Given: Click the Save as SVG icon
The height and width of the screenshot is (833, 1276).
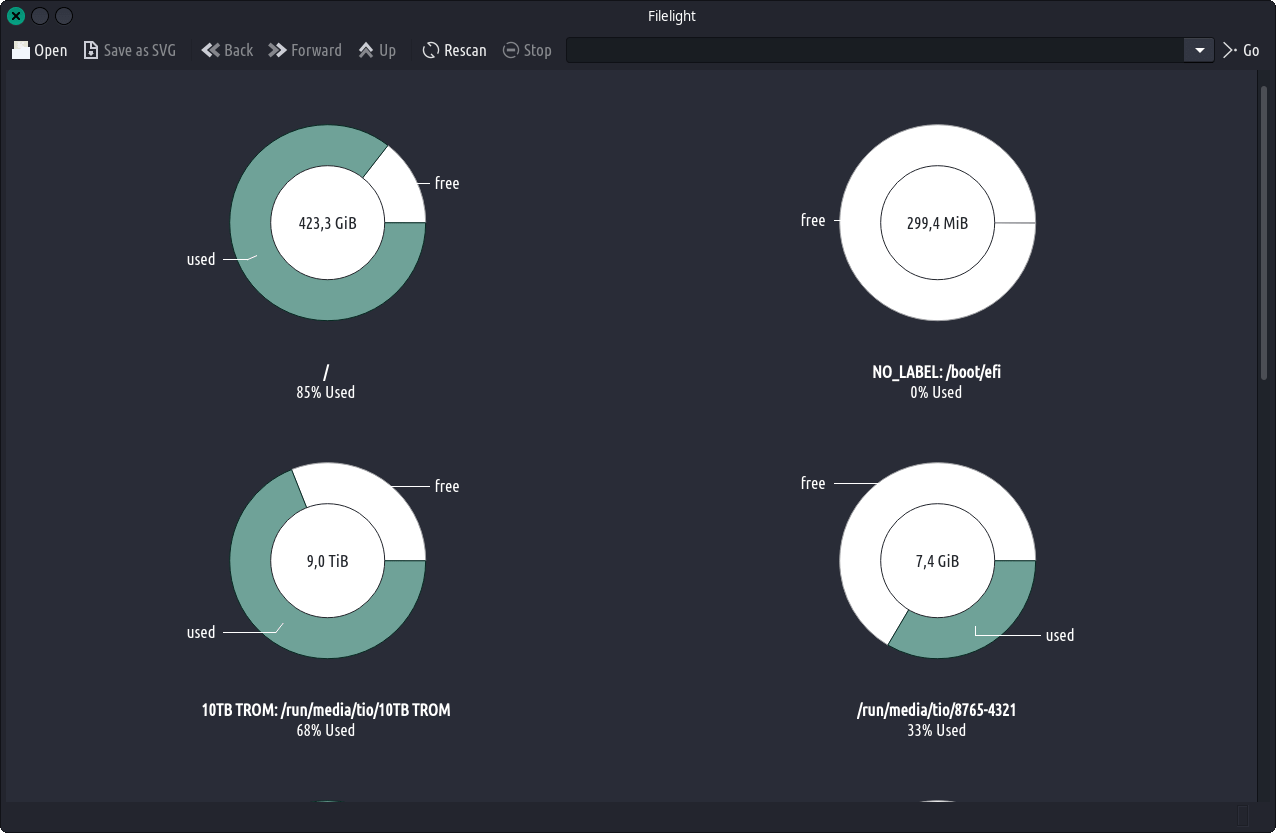Looking at the screenshot, I should pos(91,50).
